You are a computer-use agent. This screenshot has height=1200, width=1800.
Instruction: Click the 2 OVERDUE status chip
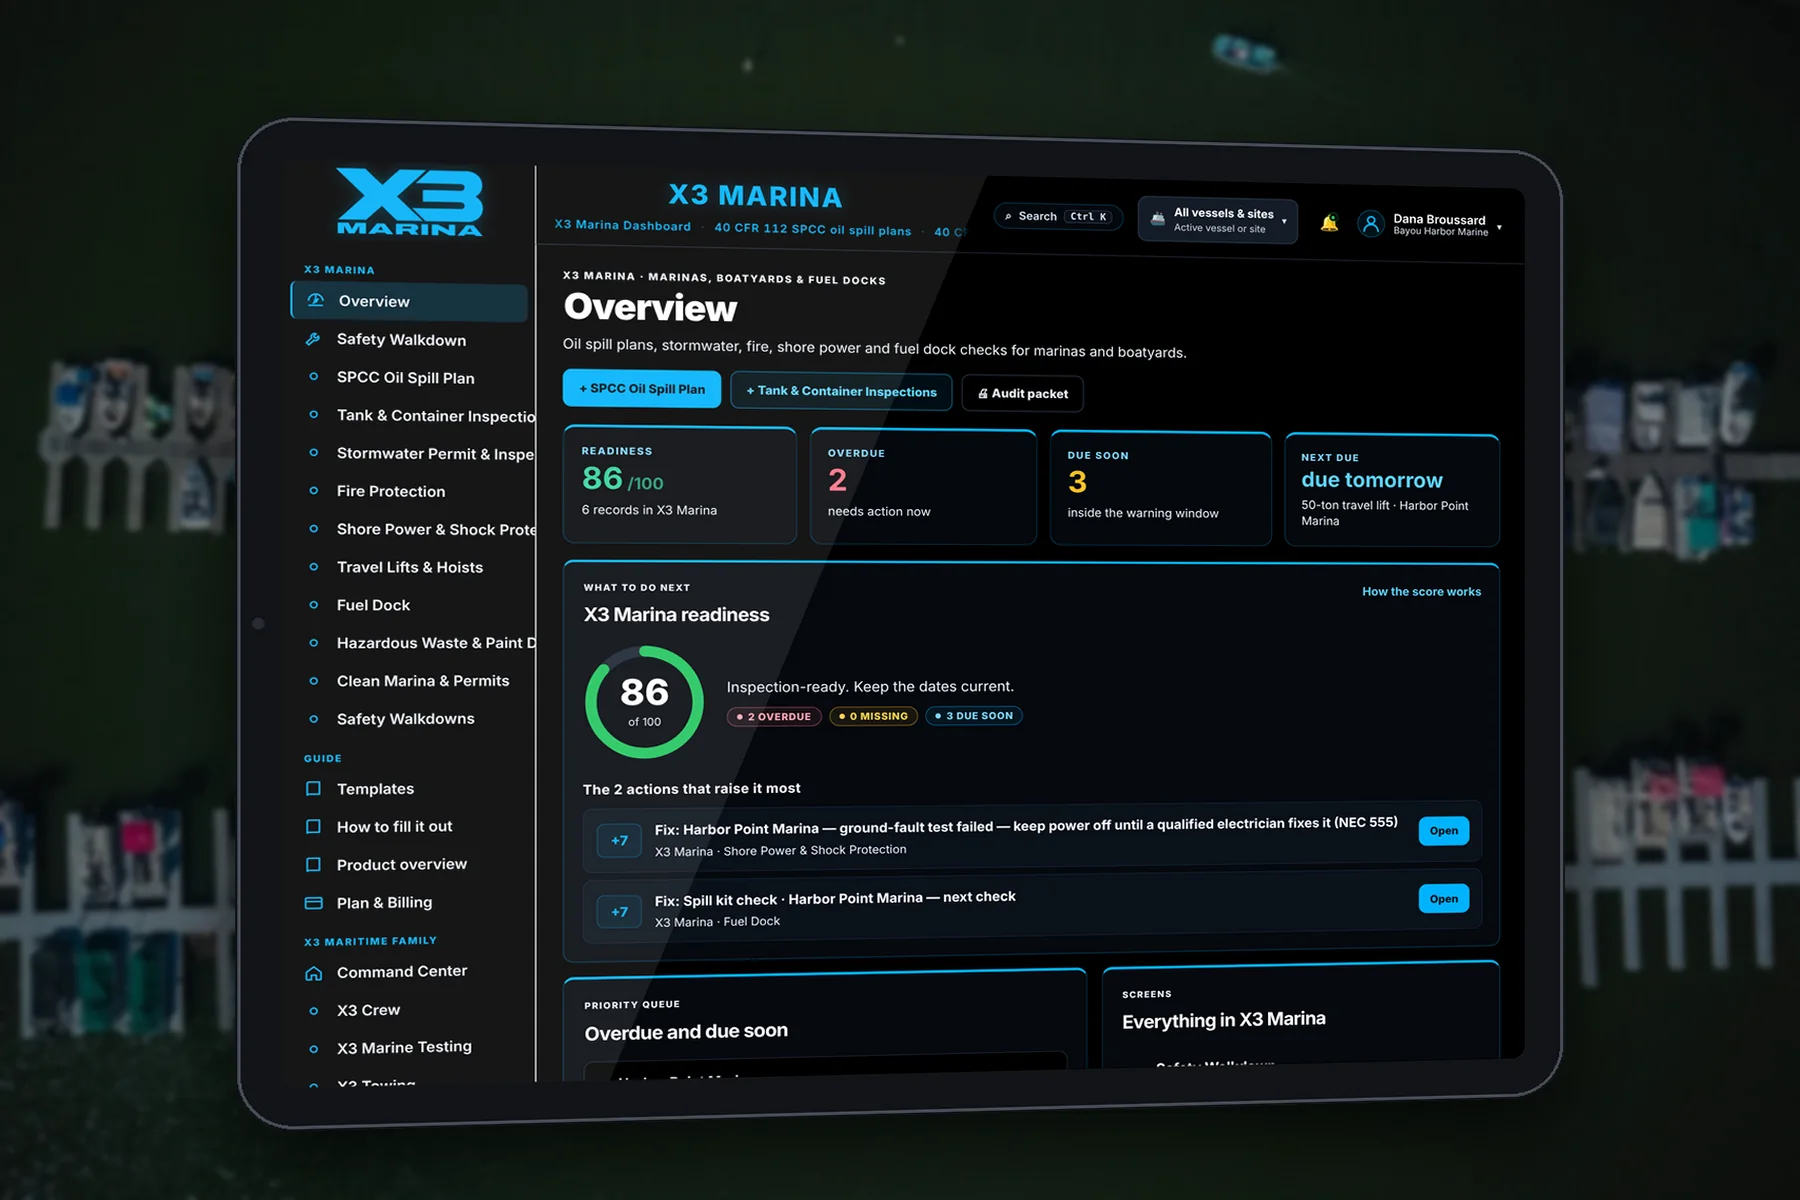tap(774, 716)
